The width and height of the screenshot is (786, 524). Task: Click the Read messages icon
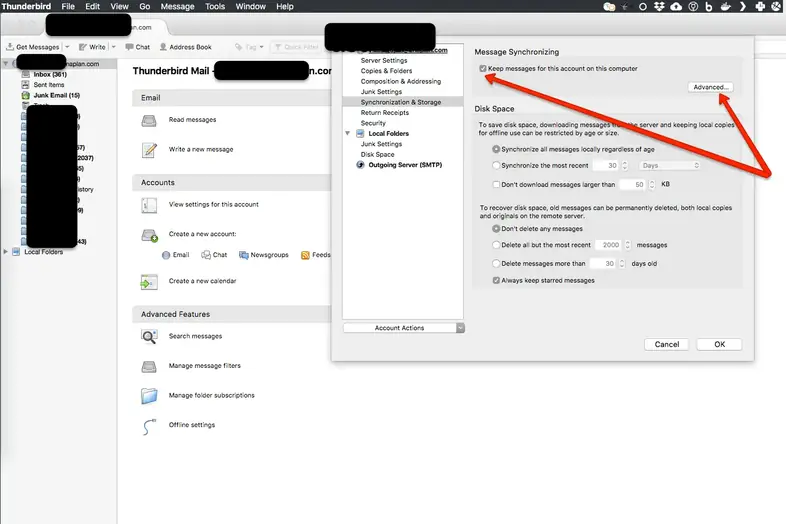(149, 120)
